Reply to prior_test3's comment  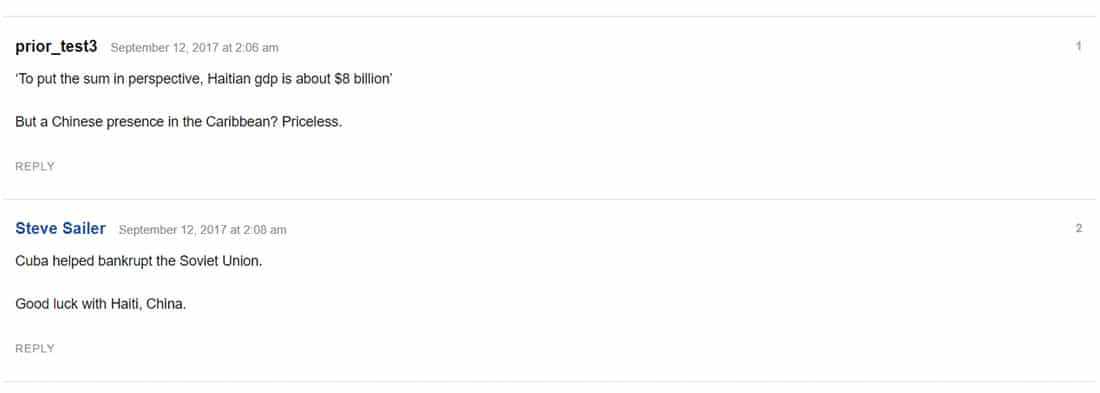tap(35, 166)
